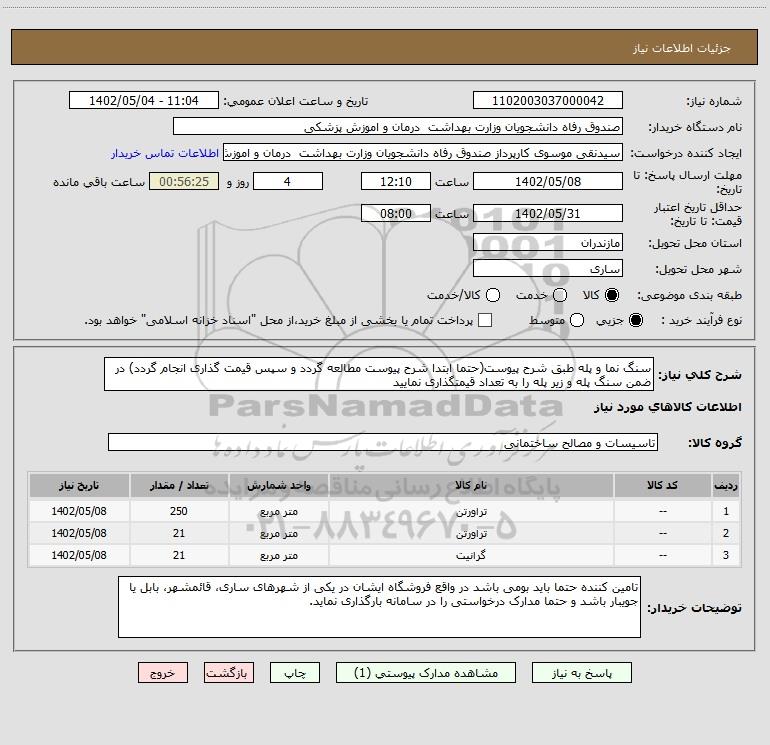Image resolution: width=770 pixels, height=745 pixels.
Task: Select the خدمت radio option
Action: tap(560, 295)
